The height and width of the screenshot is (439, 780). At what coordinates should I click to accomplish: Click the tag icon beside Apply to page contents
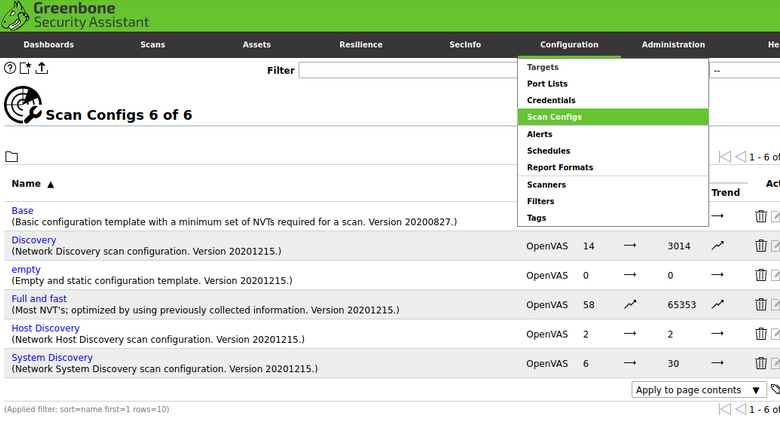(776, 390)
